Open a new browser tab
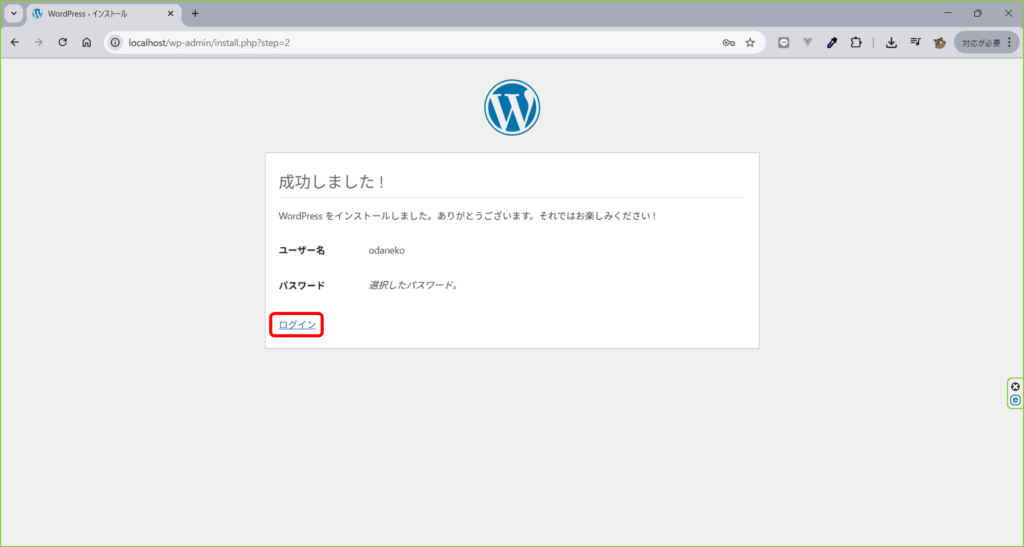Screen dimensions: 1024x547 (195, 14)
